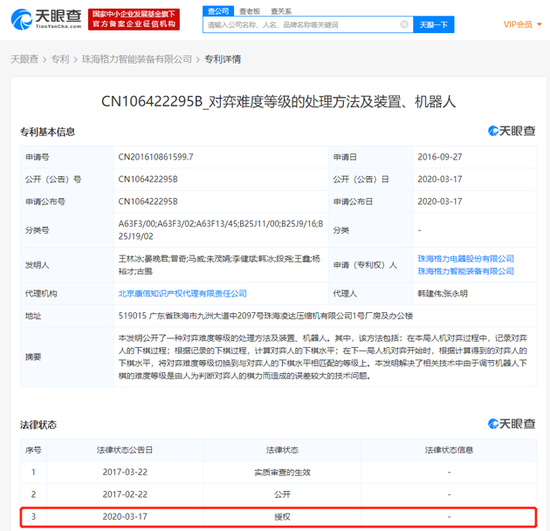Select the 查公司 search tab
This screenshot has width=550, height=531.
(x=218, y=11)
